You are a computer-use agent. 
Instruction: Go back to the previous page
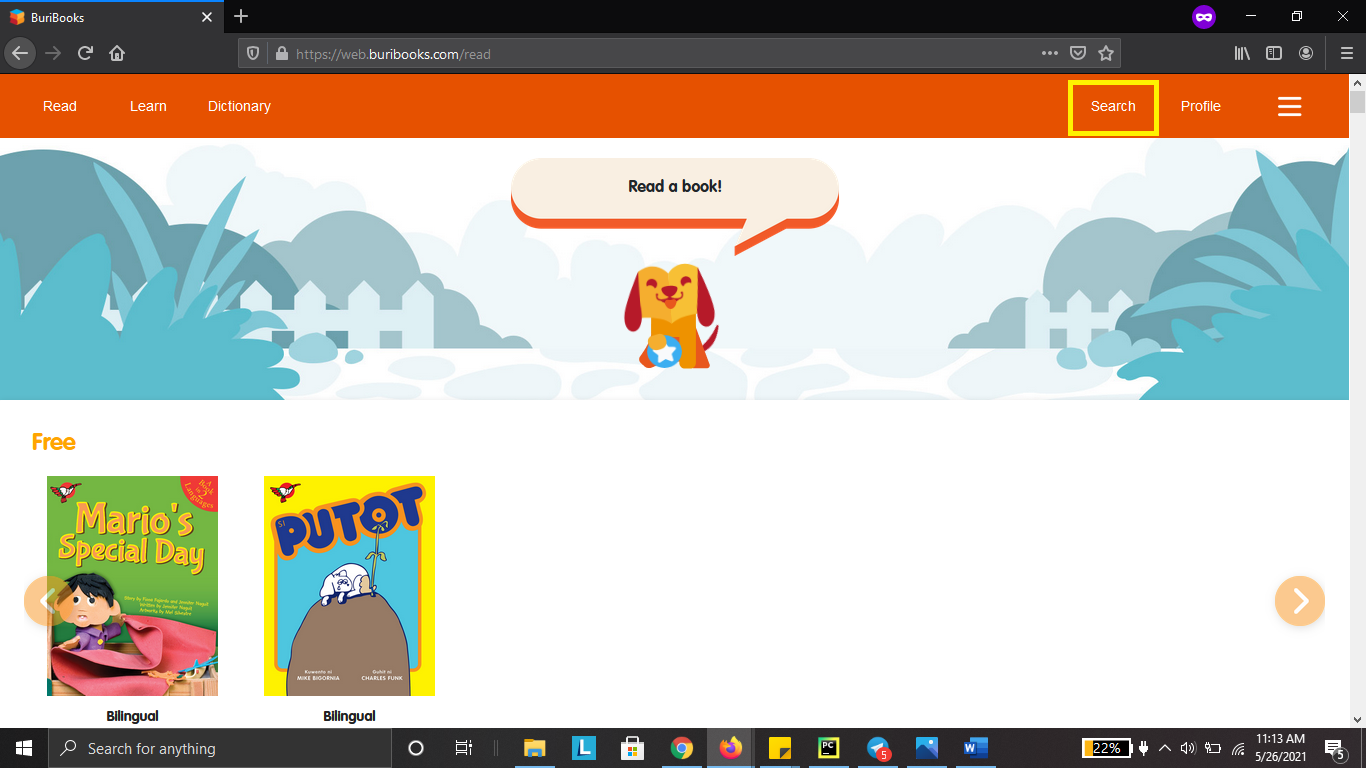[x=20, y=53]
